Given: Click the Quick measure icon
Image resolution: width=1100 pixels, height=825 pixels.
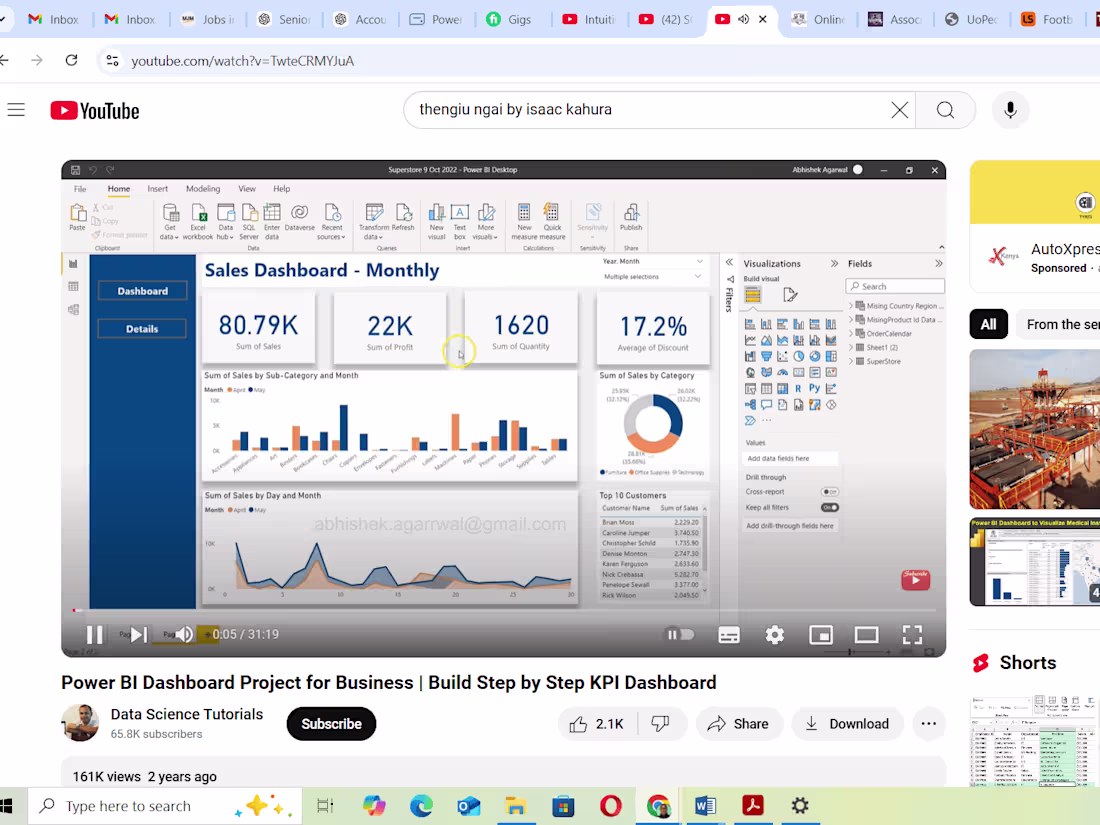Looking at the screenshot, I should point(551,212).
